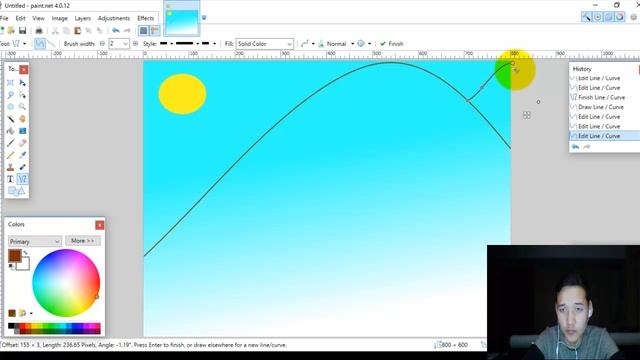This screenshot has height=360, width=640.
Task: Select the Lasso Select tool
Action: click(x=11, y=95)
